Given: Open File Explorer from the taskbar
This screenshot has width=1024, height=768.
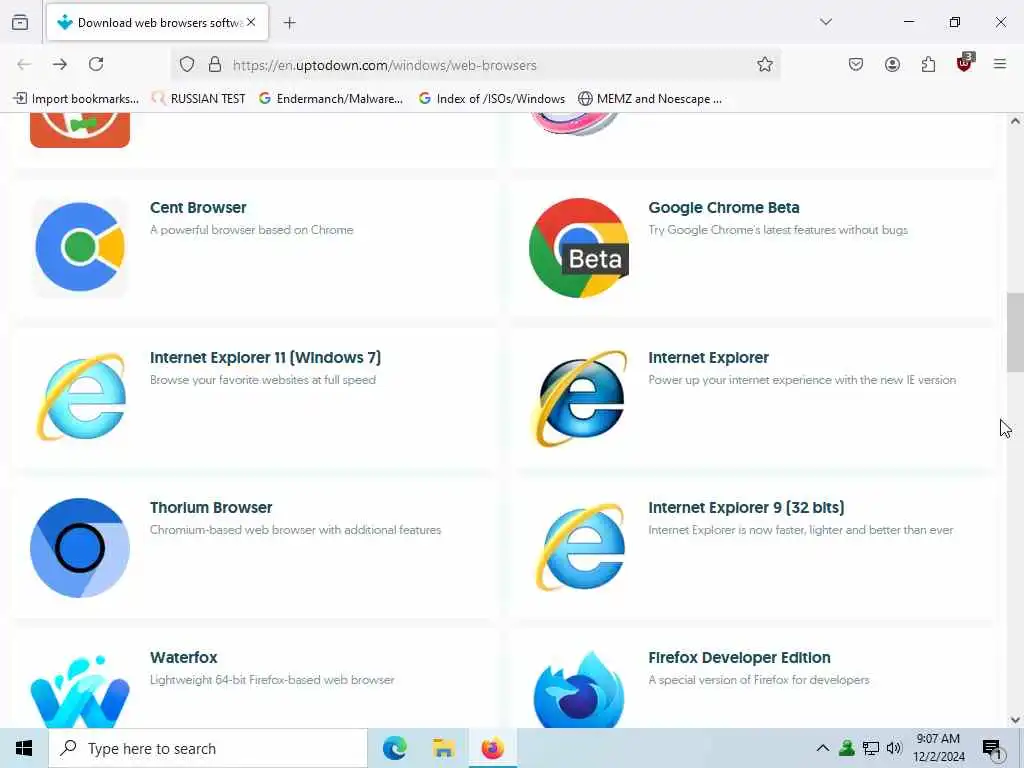Looking at the screenshot, I should [x=443, y=748].
